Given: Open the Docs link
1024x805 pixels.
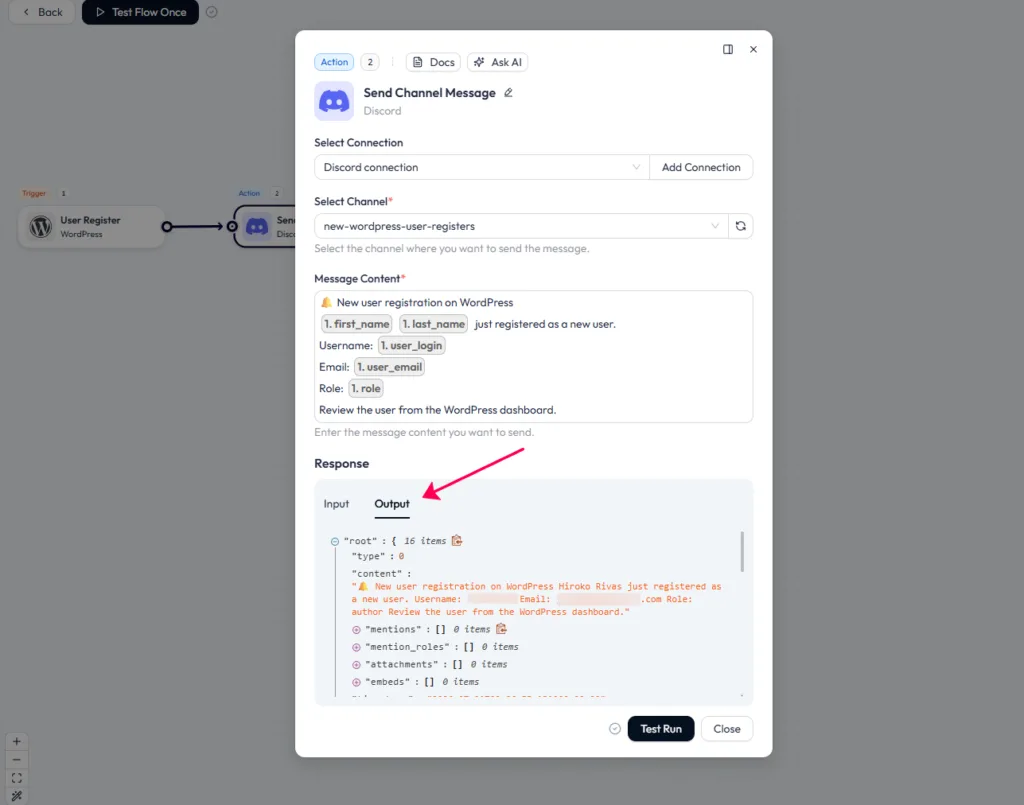Looking at the screenshot, I should (x=433, y=62).
